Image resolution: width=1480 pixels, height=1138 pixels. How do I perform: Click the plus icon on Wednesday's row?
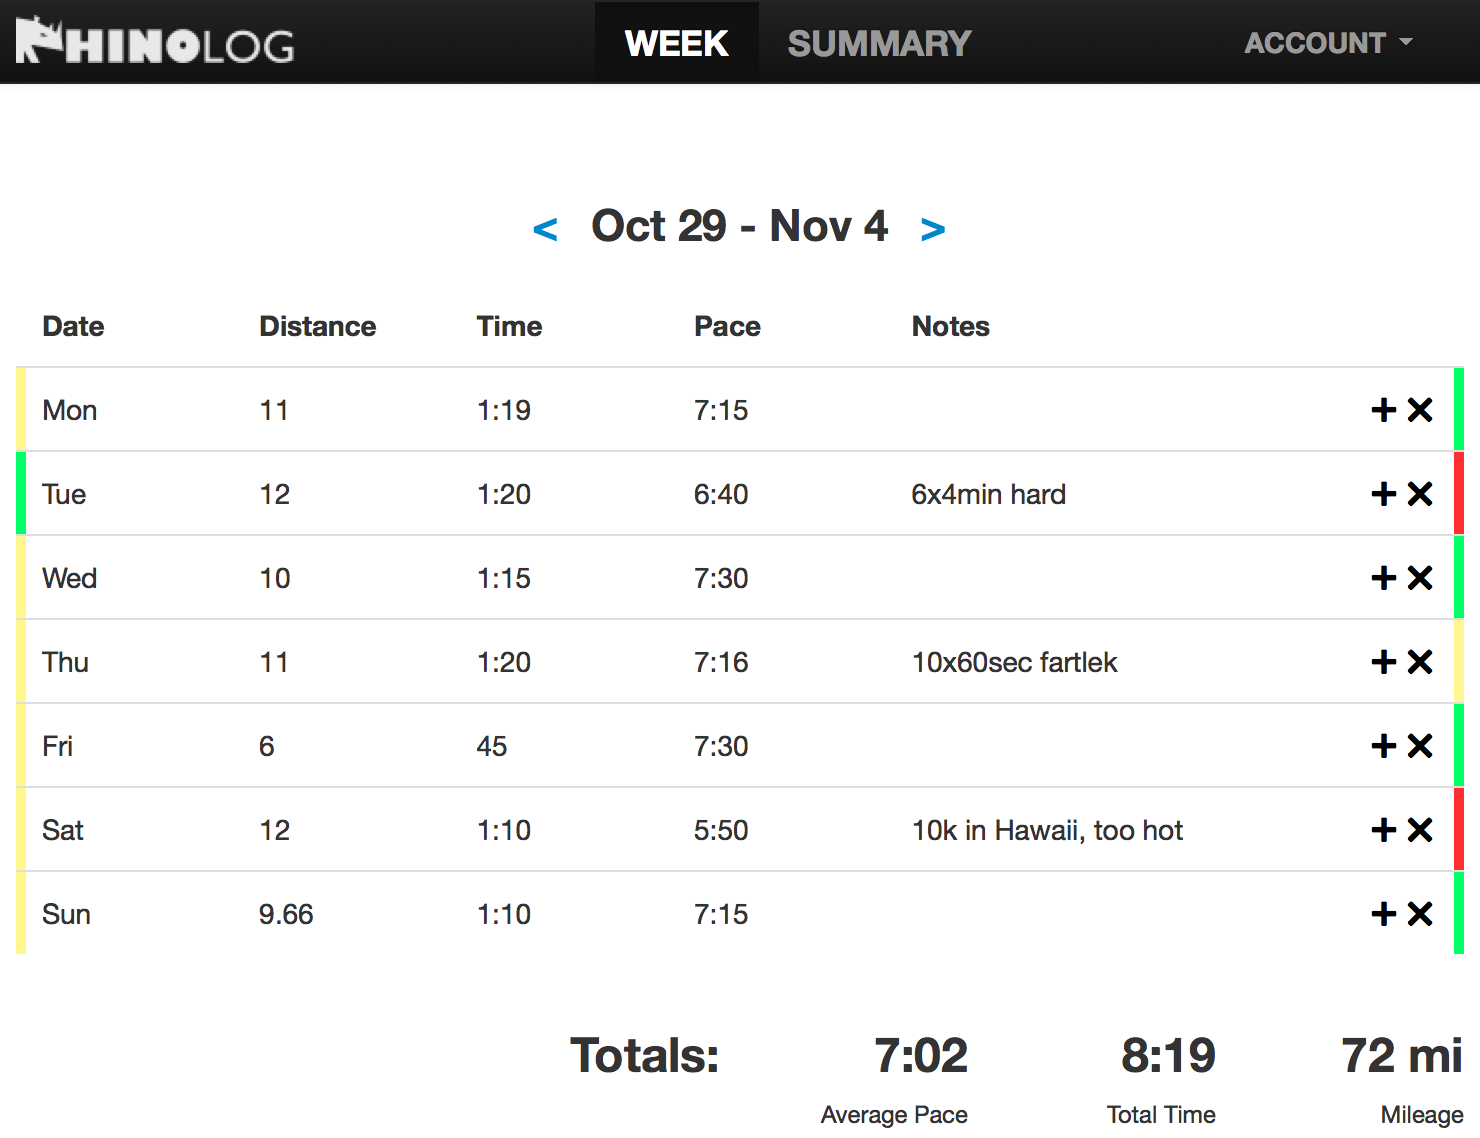[x=1384, y=578]
